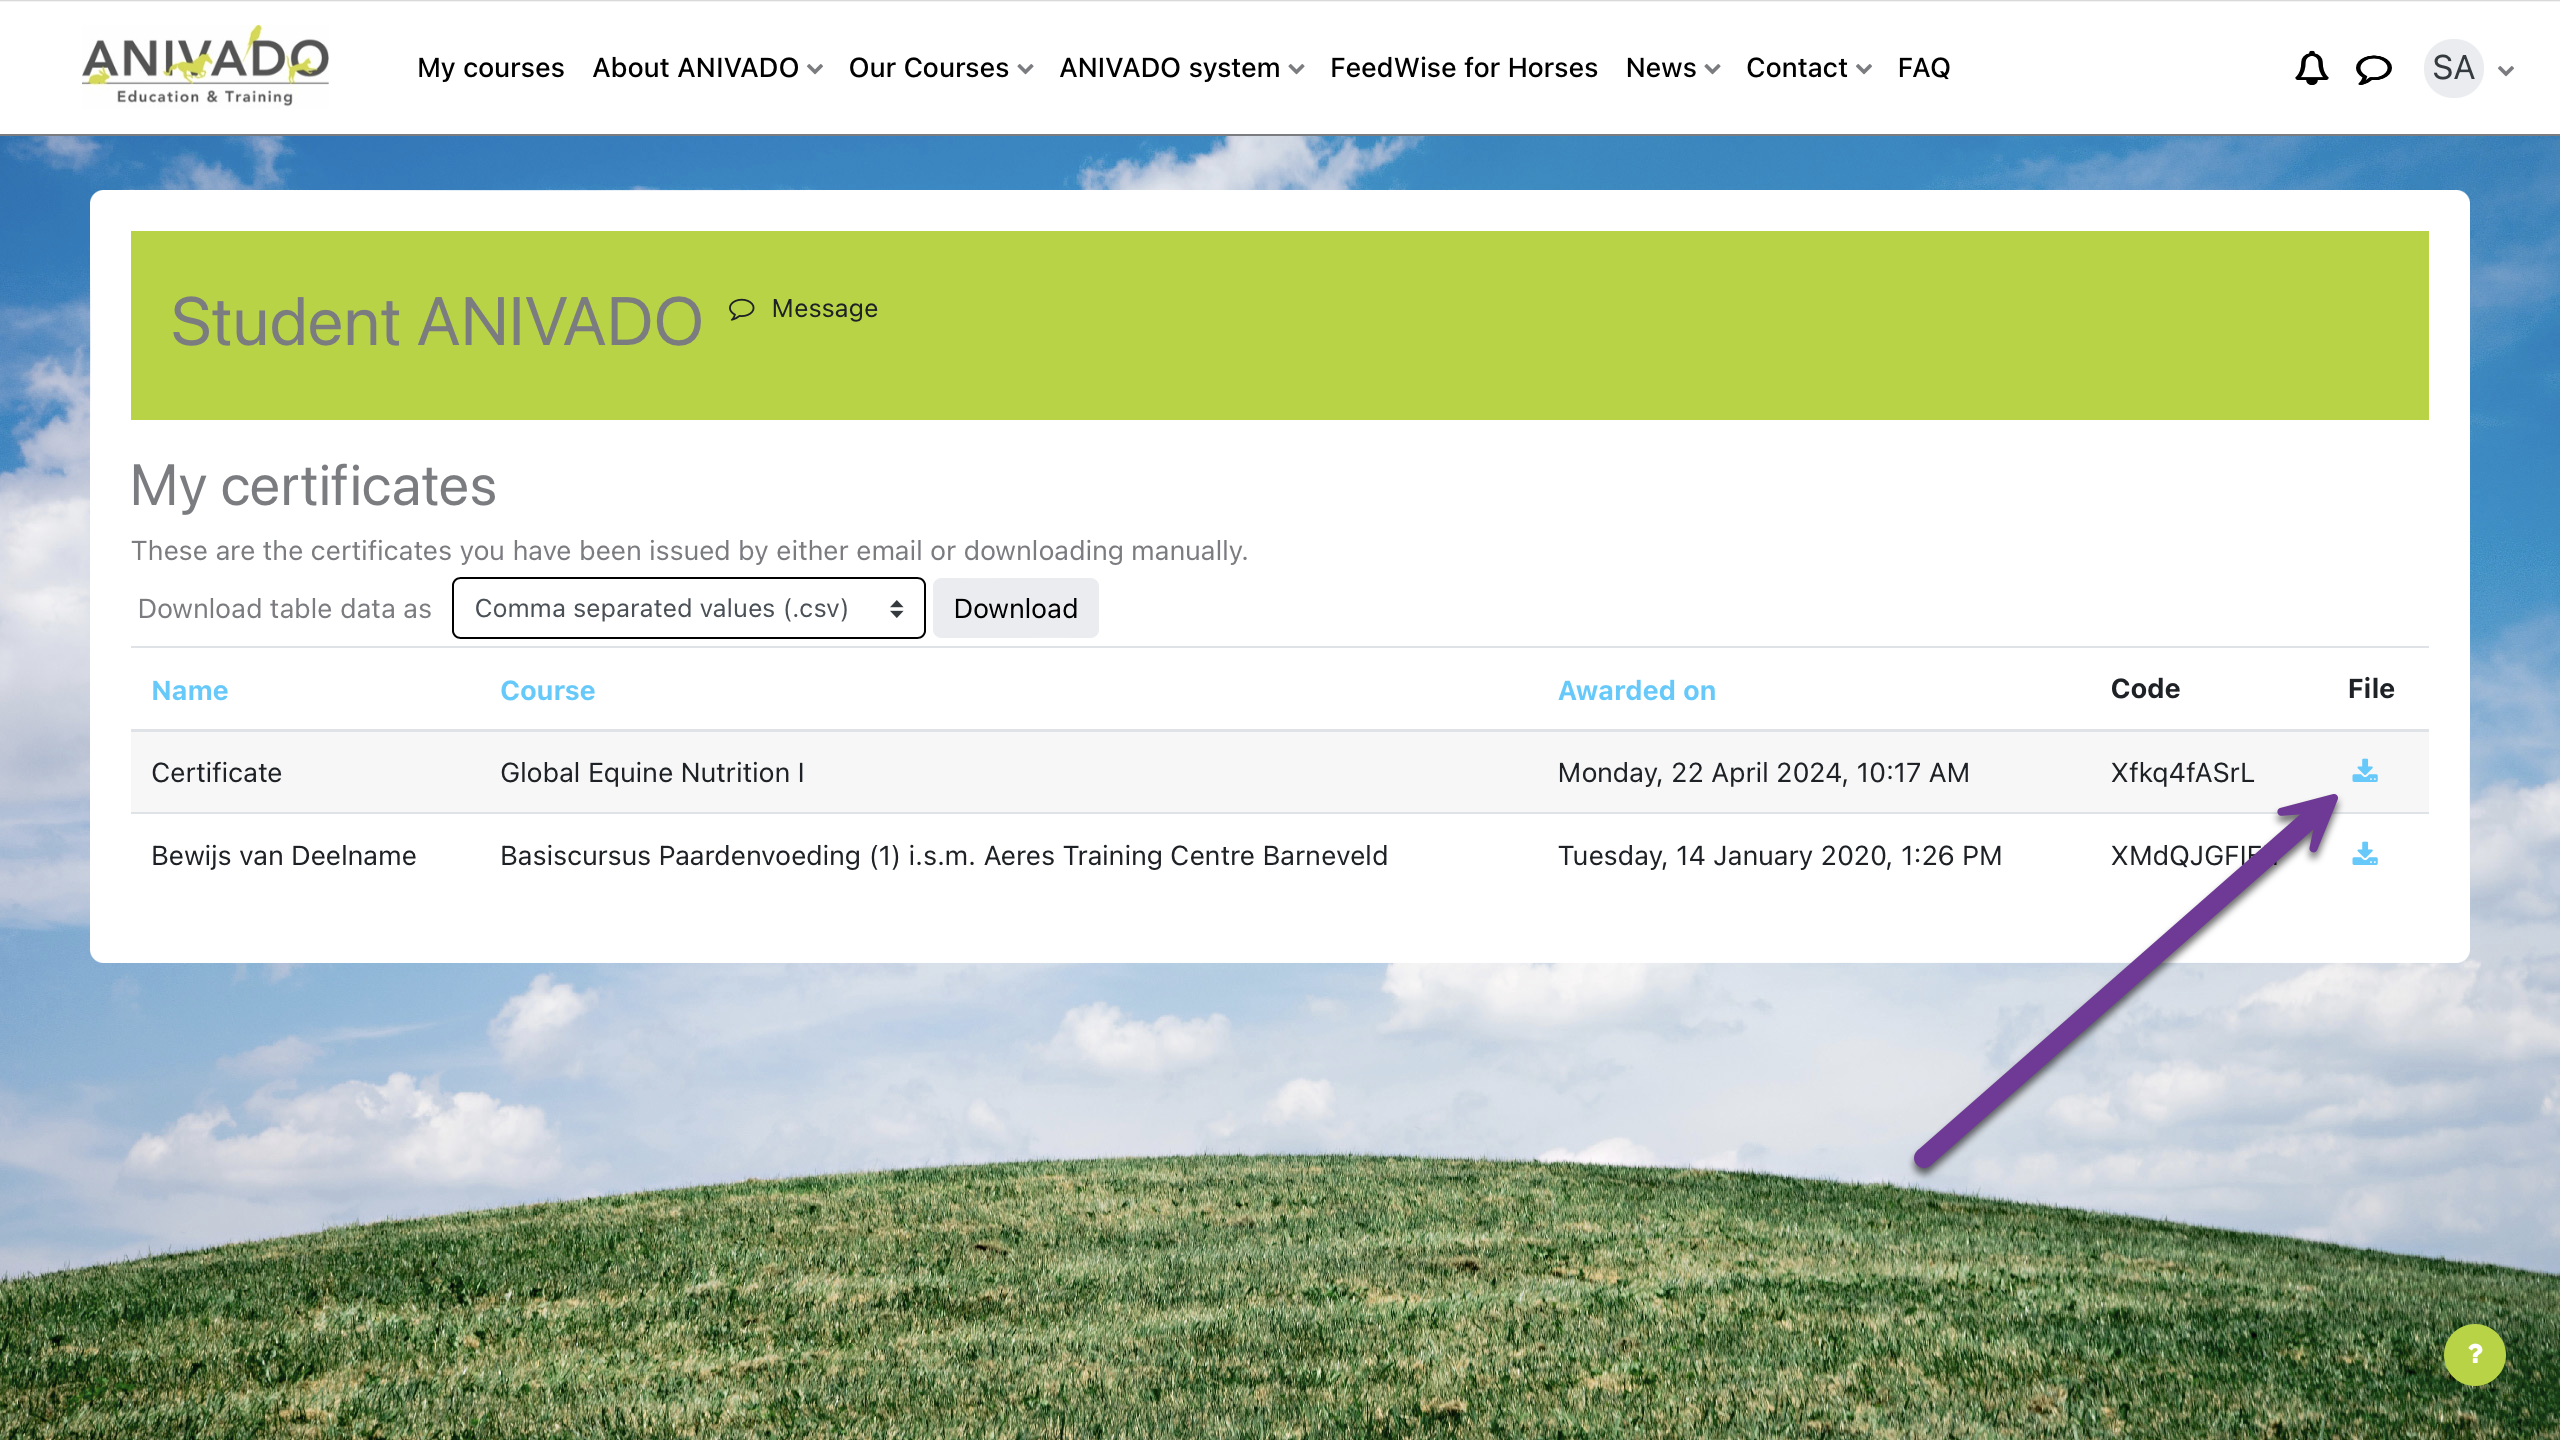Open the FAQ page

pyautogui.click(x=1923, y=68)
